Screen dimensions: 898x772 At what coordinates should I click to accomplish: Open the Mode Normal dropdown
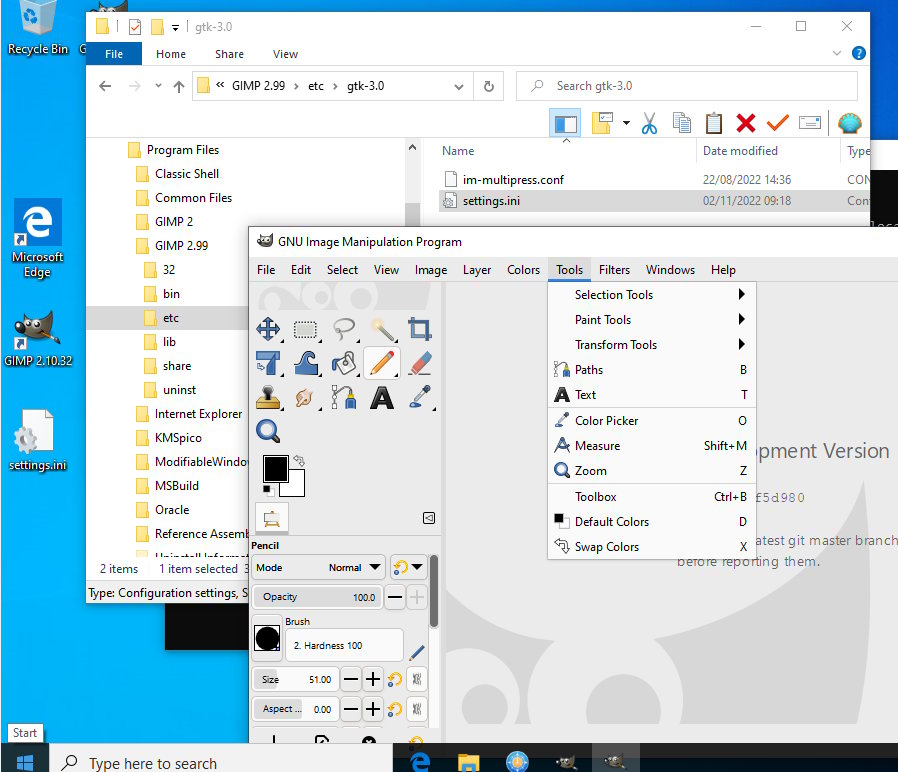pos(318,567)
